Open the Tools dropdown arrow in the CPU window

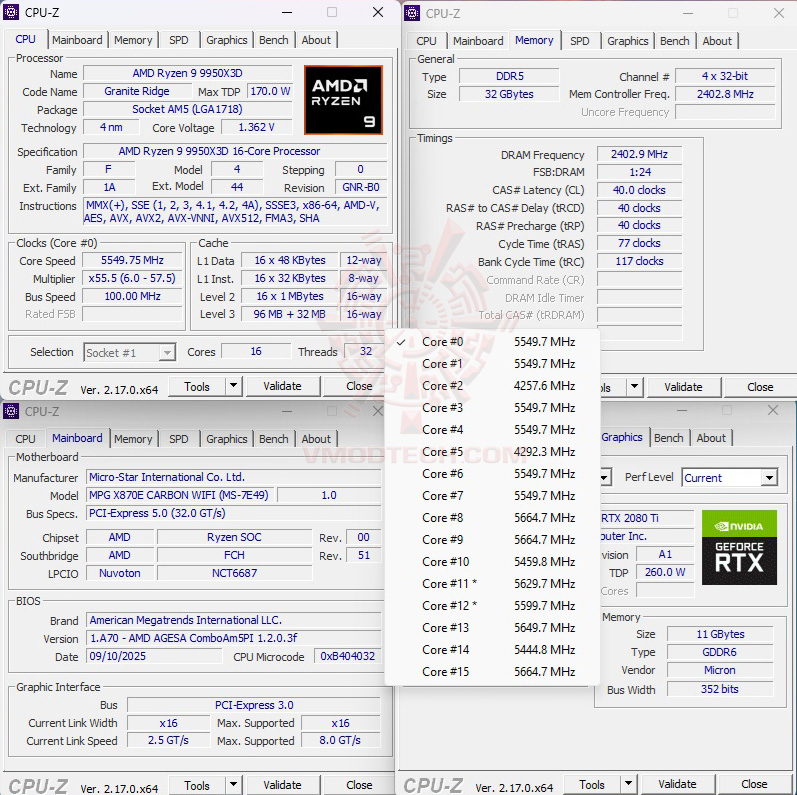pos(233,386)
